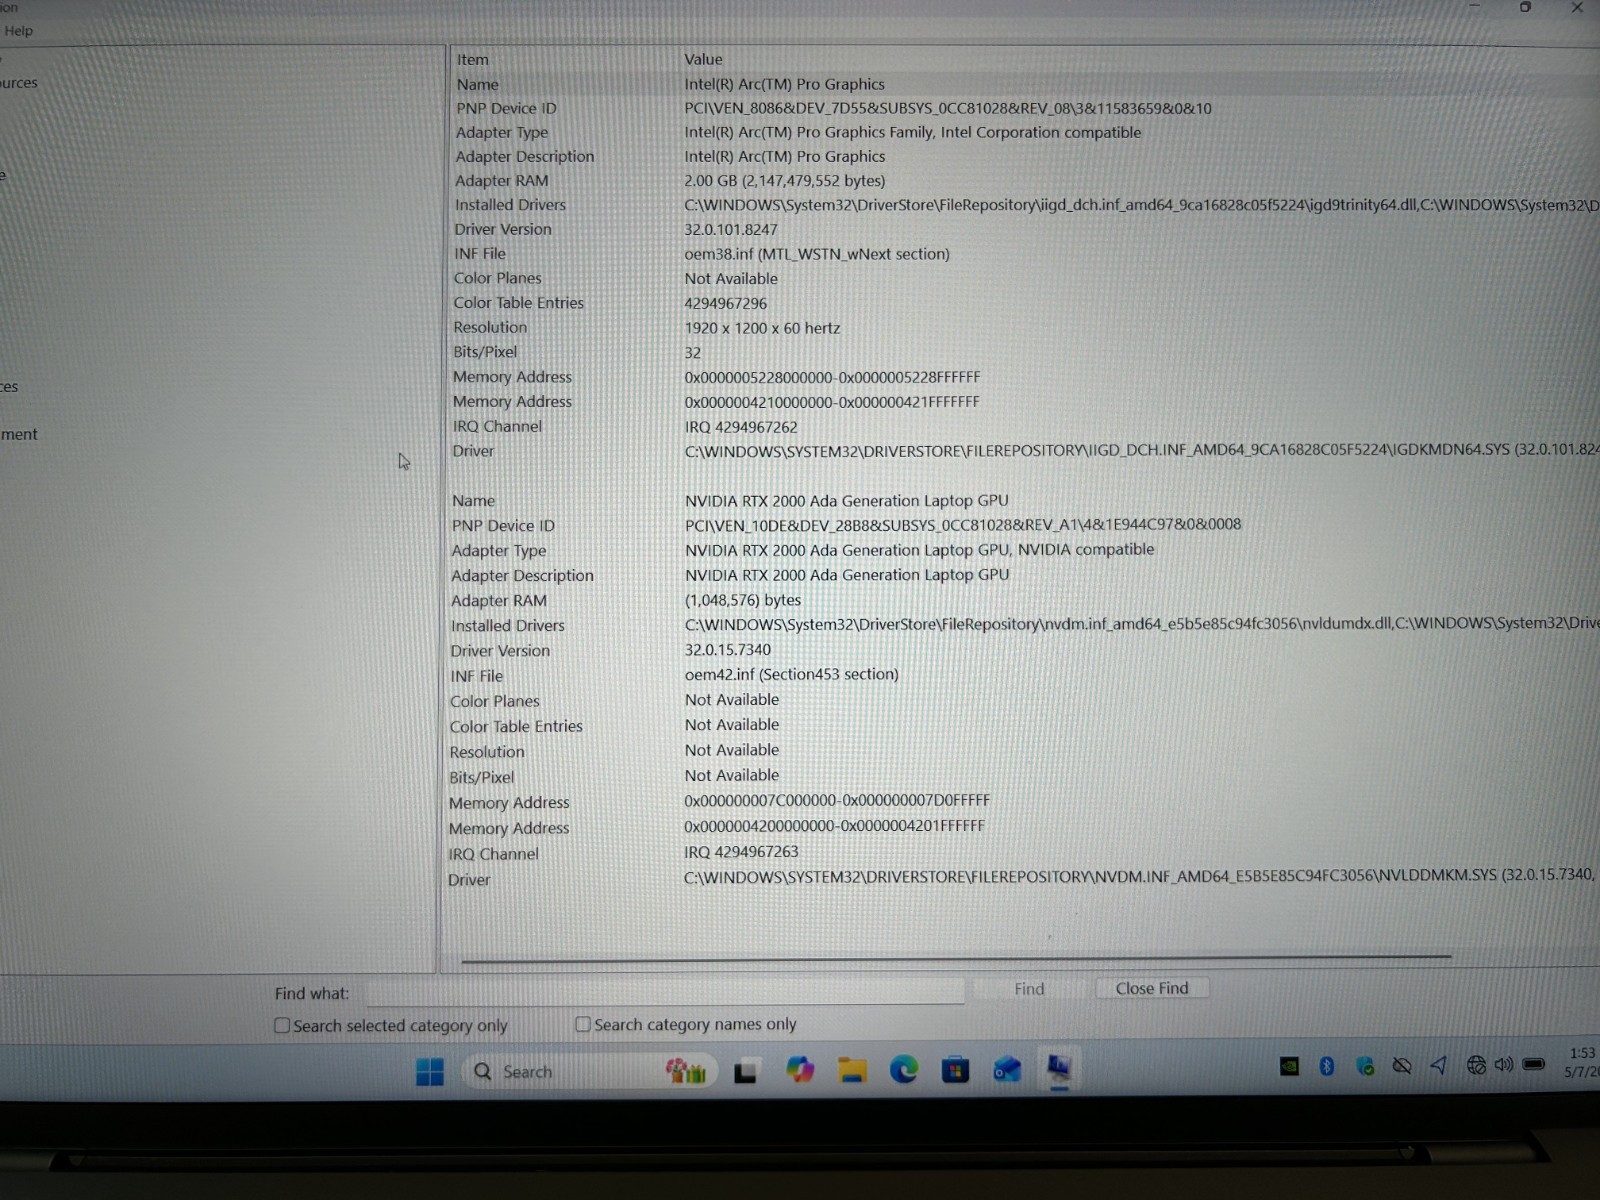Select the Intel(R) Arc(TM) Pro Graphics Name row
This screenshot has height=1200, width=1600.
coord(1025,84)
